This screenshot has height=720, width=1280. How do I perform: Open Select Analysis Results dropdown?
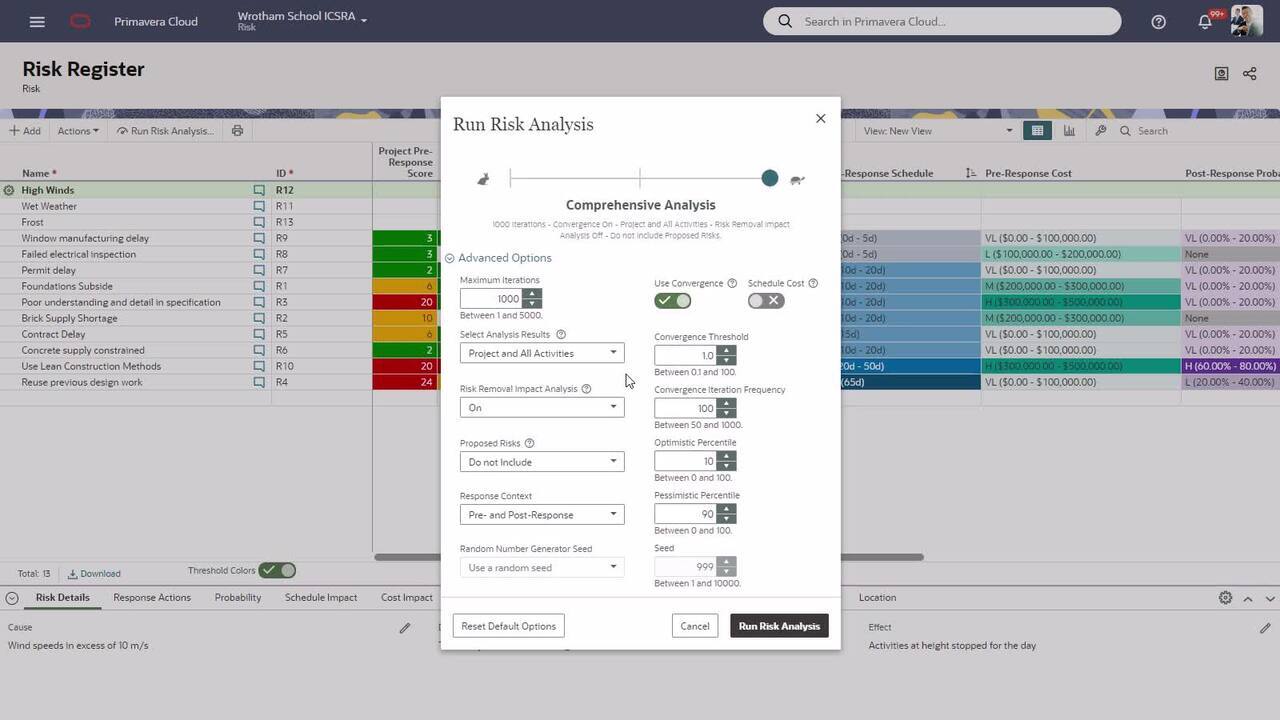541,353
